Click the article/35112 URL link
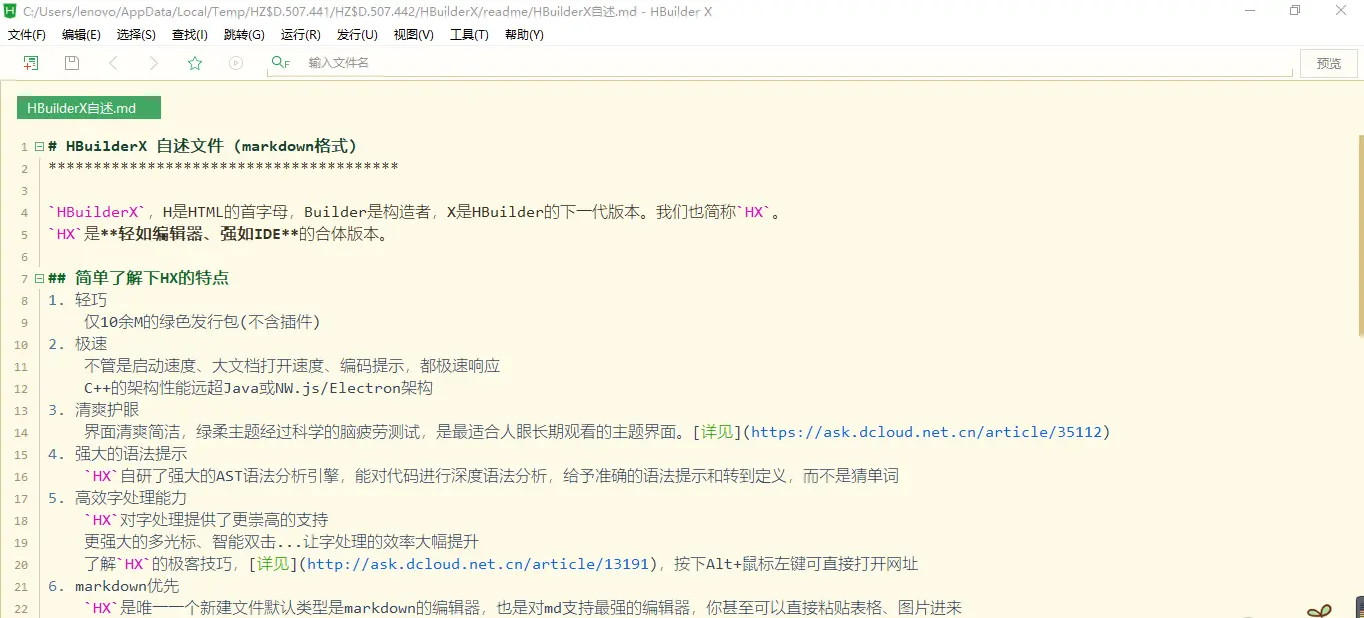 coord(926,432)
